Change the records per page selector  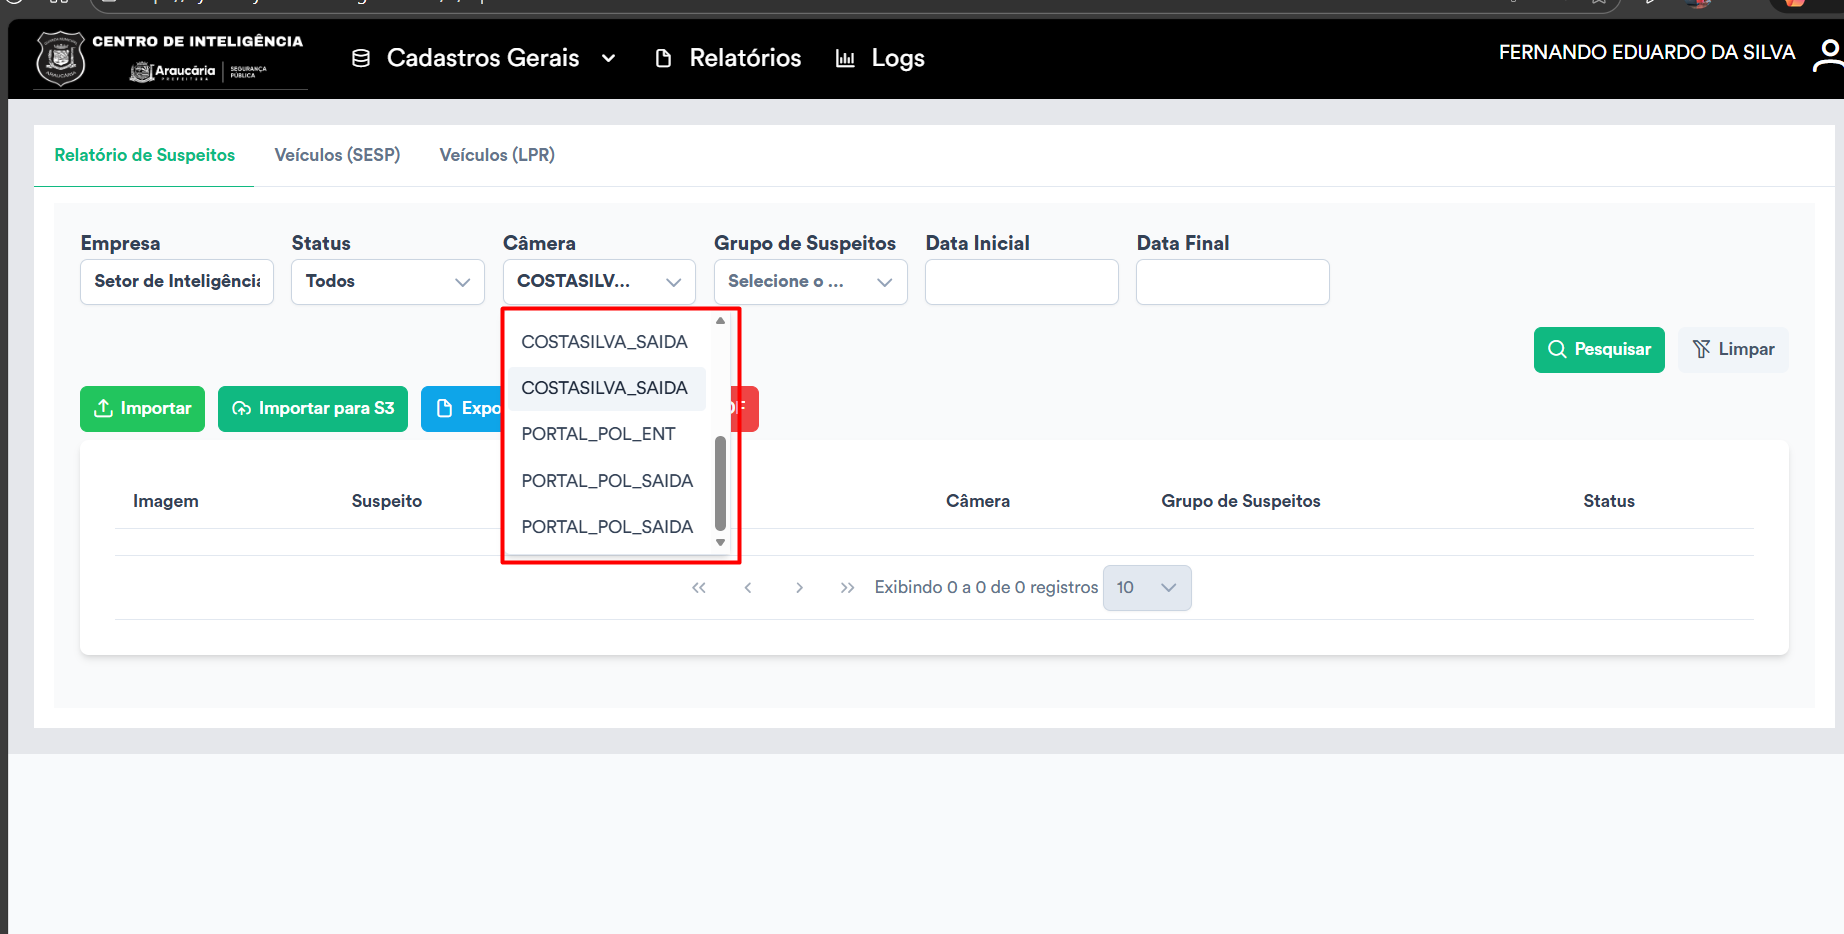1146,588
